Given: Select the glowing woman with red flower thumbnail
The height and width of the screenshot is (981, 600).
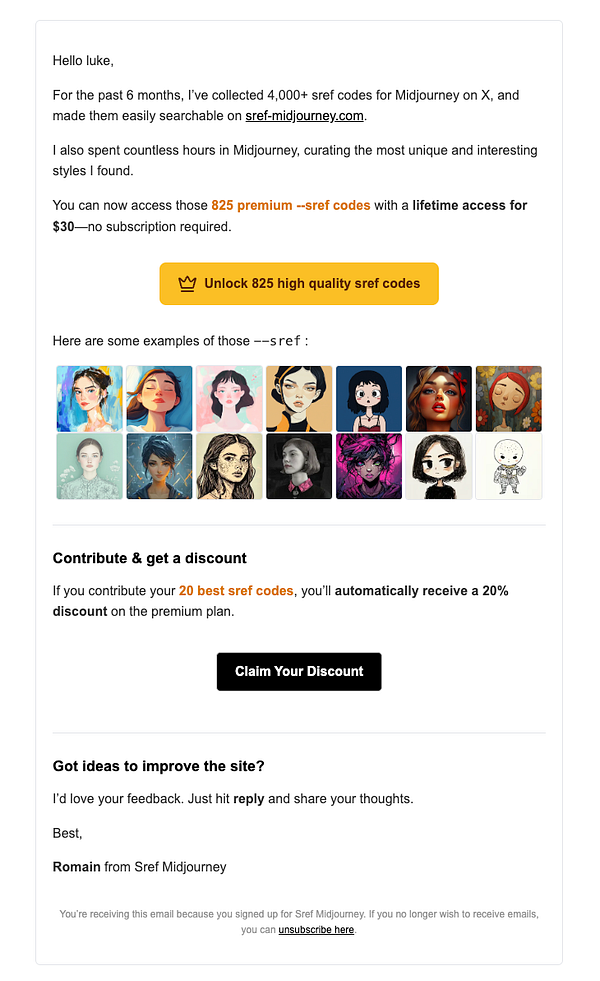Looking at the screenshot, I should click(439, 398).
